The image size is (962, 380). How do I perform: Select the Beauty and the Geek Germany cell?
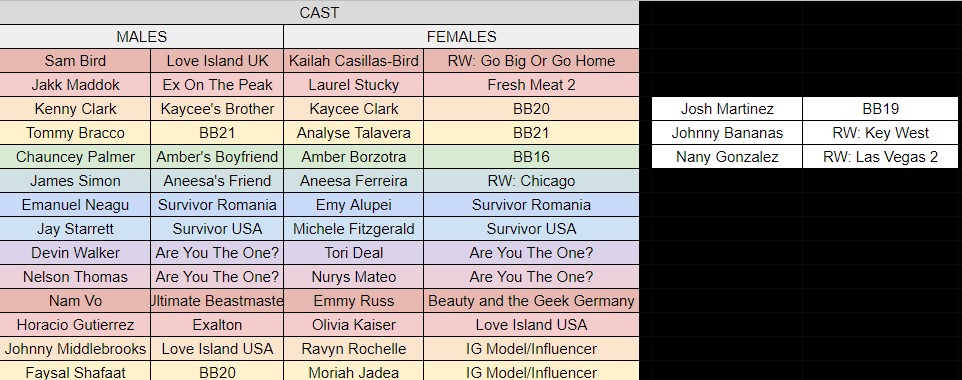[531, 301]
